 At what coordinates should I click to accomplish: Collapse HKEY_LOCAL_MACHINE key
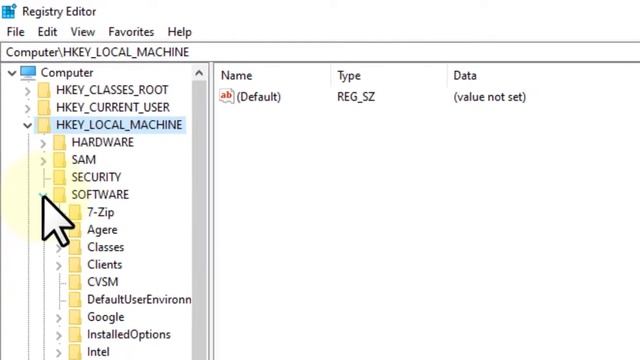pyautogui.click(x=27, y=125)
